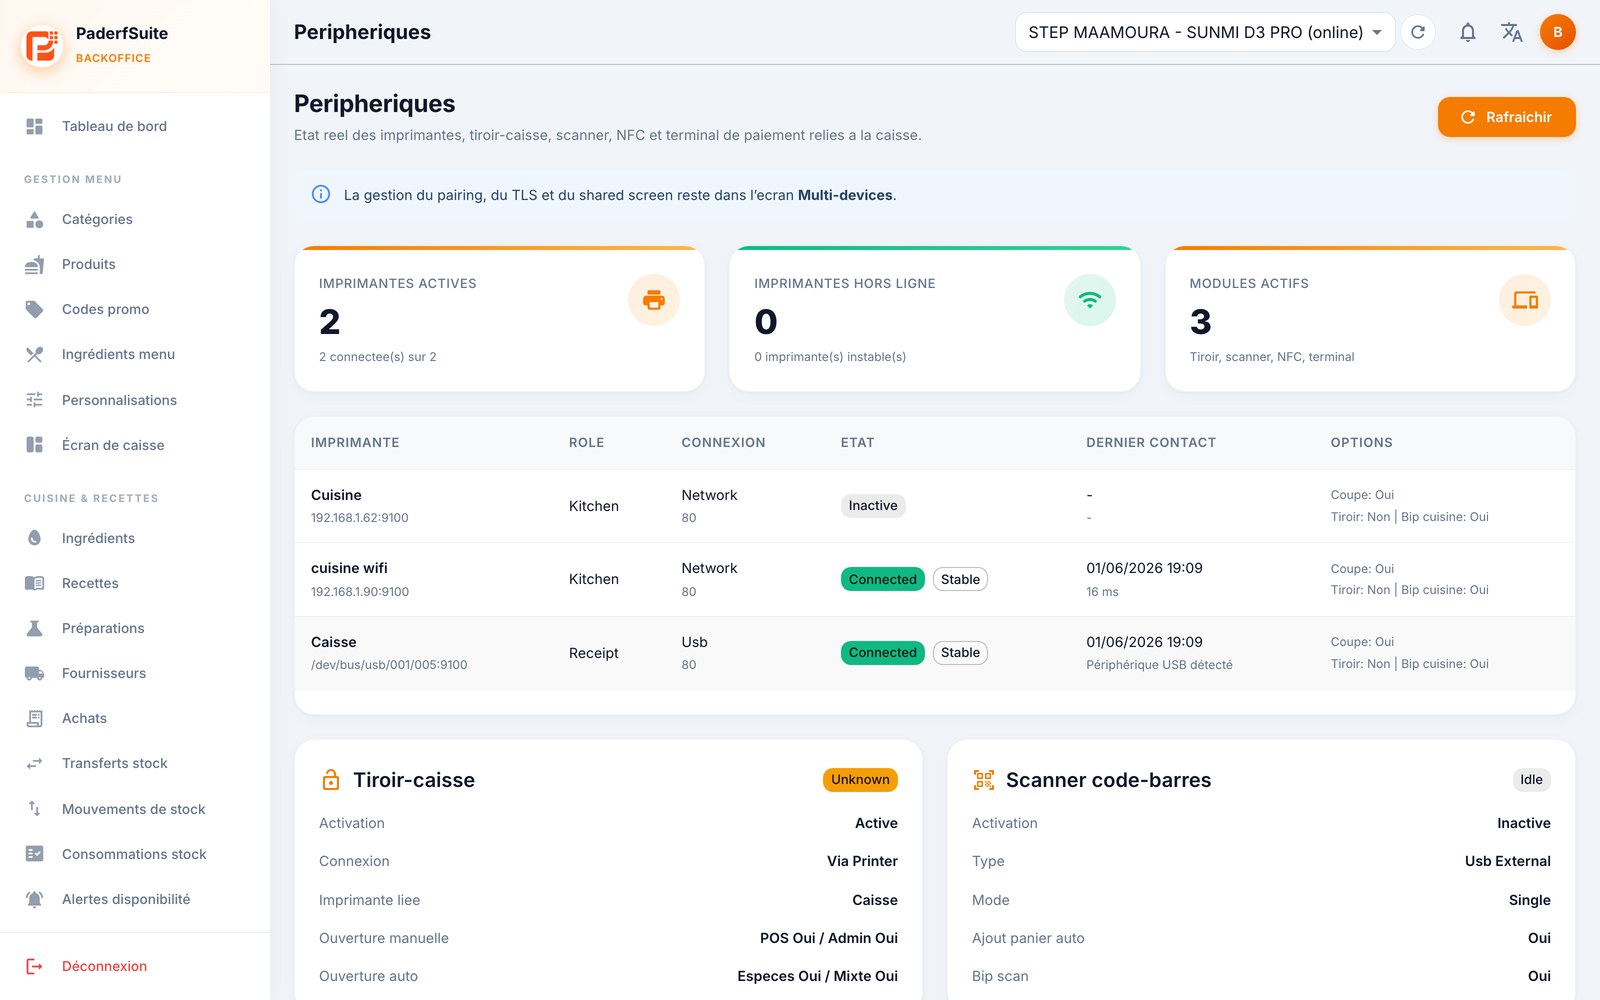
Task: Click the orange printer icon in Imprimantes actives
Action: (x=654, y=300)
